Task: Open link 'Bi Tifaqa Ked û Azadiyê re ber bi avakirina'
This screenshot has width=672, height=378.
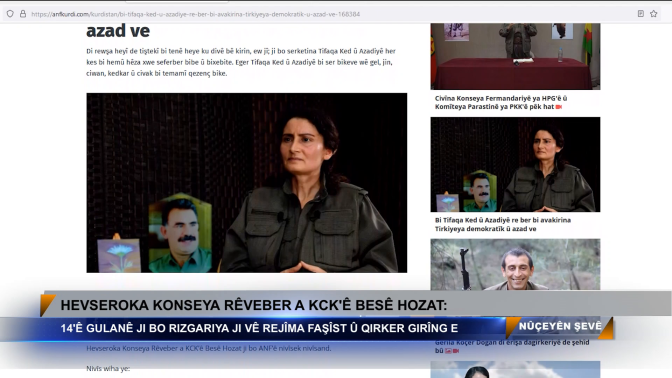Action: 503,224
